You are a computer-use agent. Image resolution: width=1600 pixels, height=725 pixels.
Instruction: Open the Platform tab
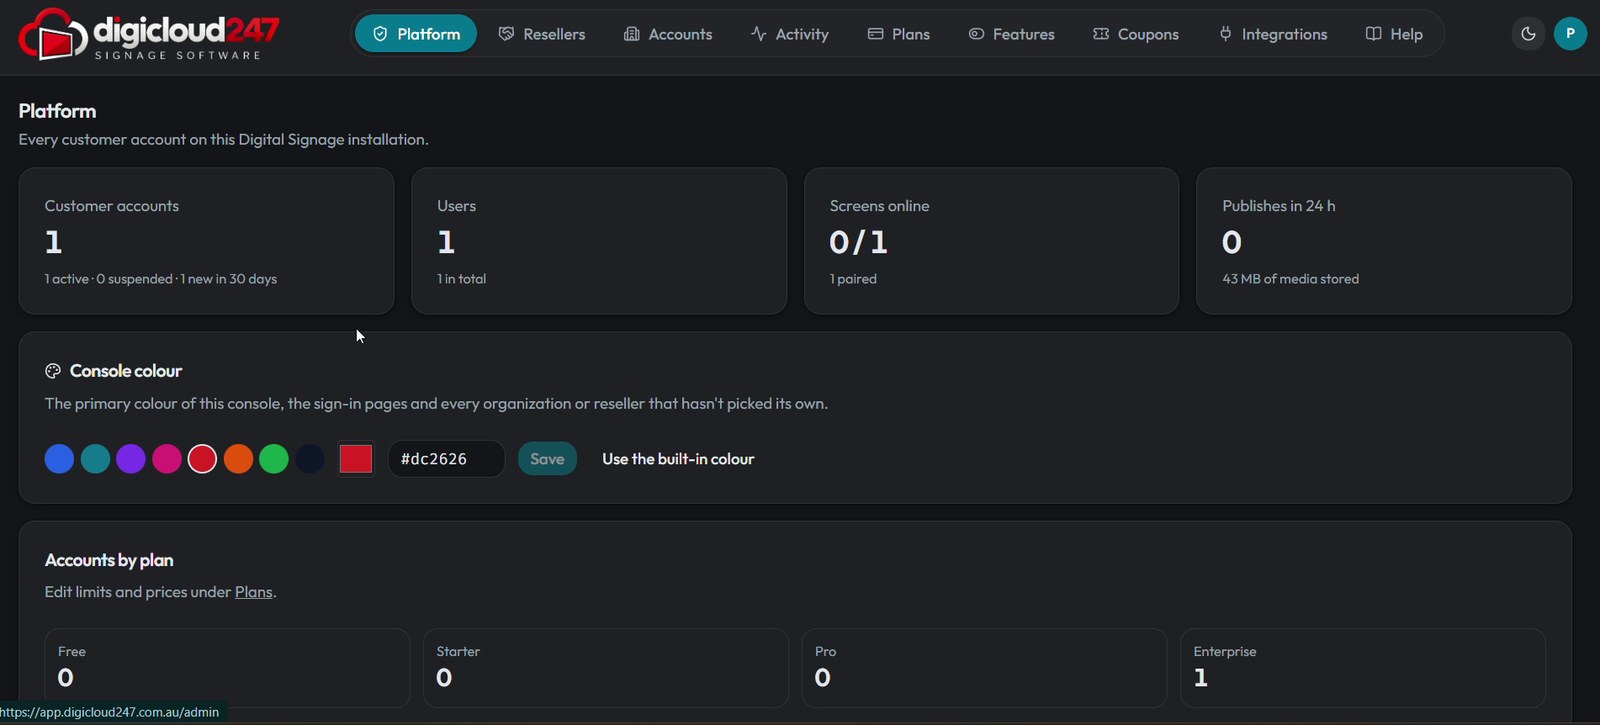(416, 34)
